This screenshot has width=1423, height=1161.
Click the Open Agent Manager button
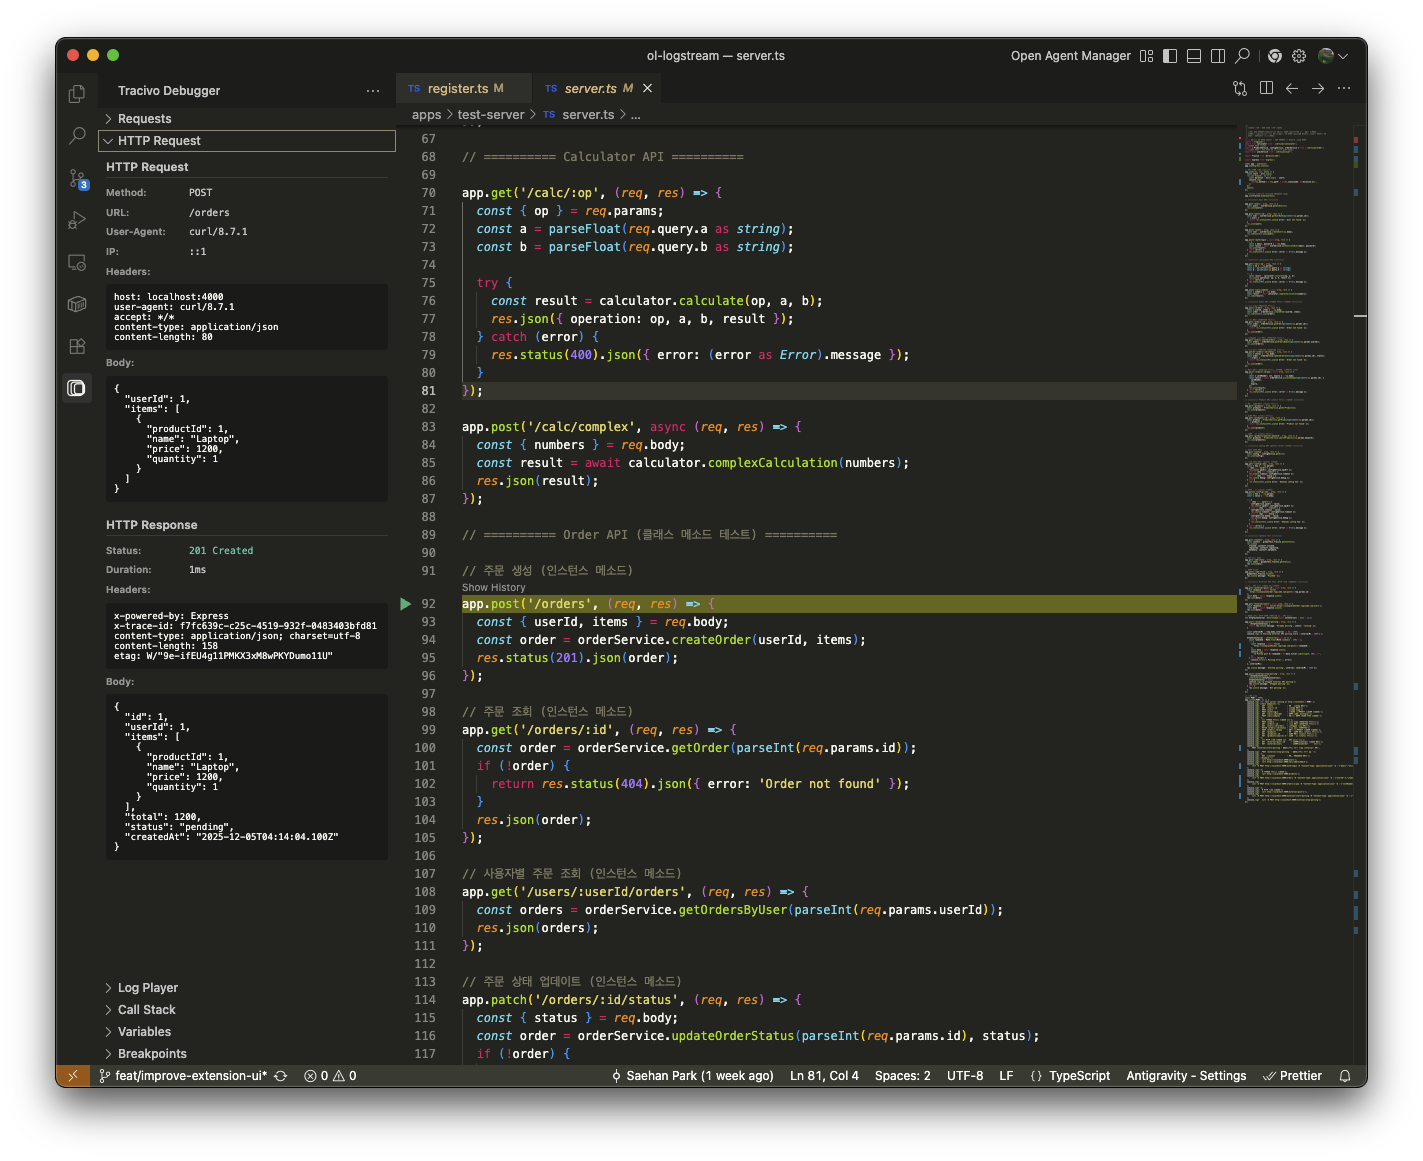(x=1070, y=56)
